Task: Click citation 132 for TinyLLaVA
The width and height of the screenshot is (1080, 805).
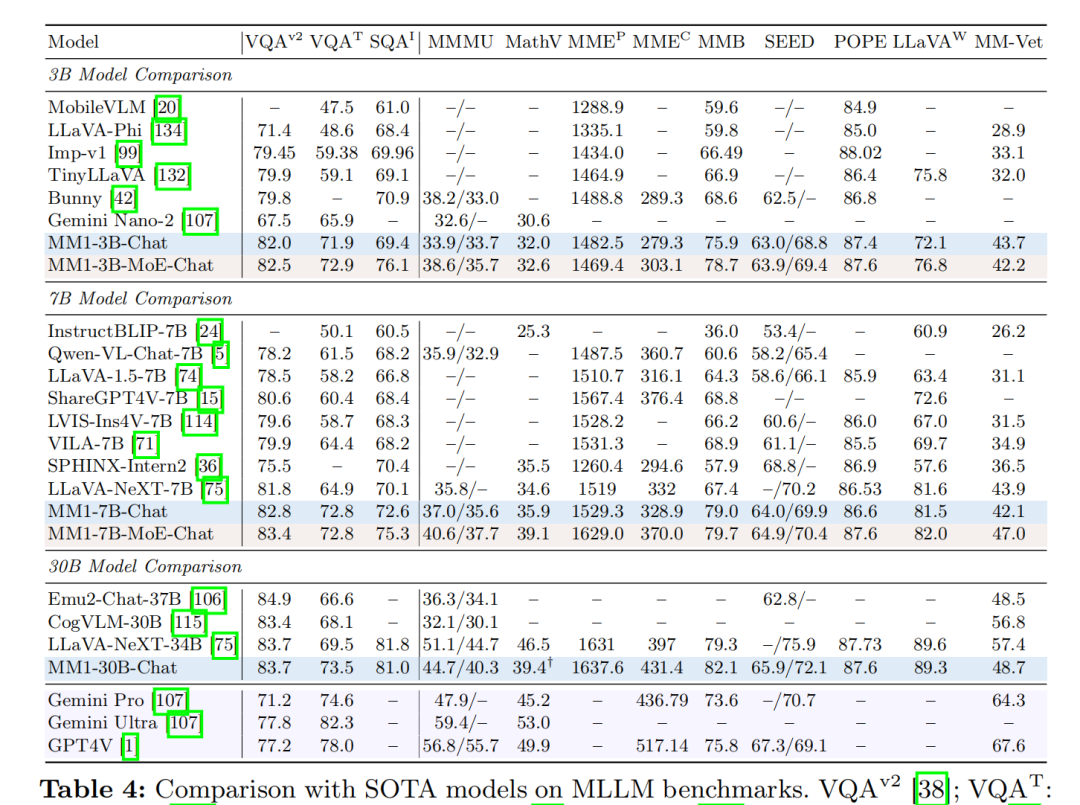Action: pyautogui.click(x=172, y=175)
